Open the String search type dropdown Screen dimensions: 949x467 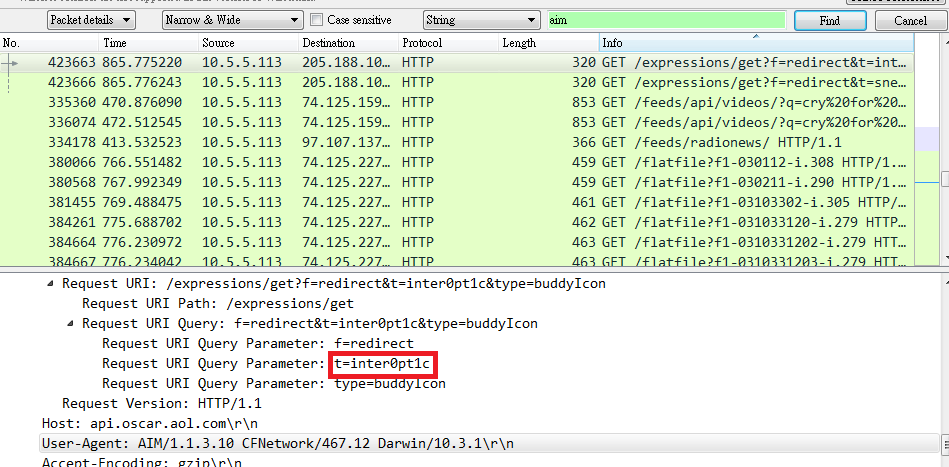(x=482, y=20)
